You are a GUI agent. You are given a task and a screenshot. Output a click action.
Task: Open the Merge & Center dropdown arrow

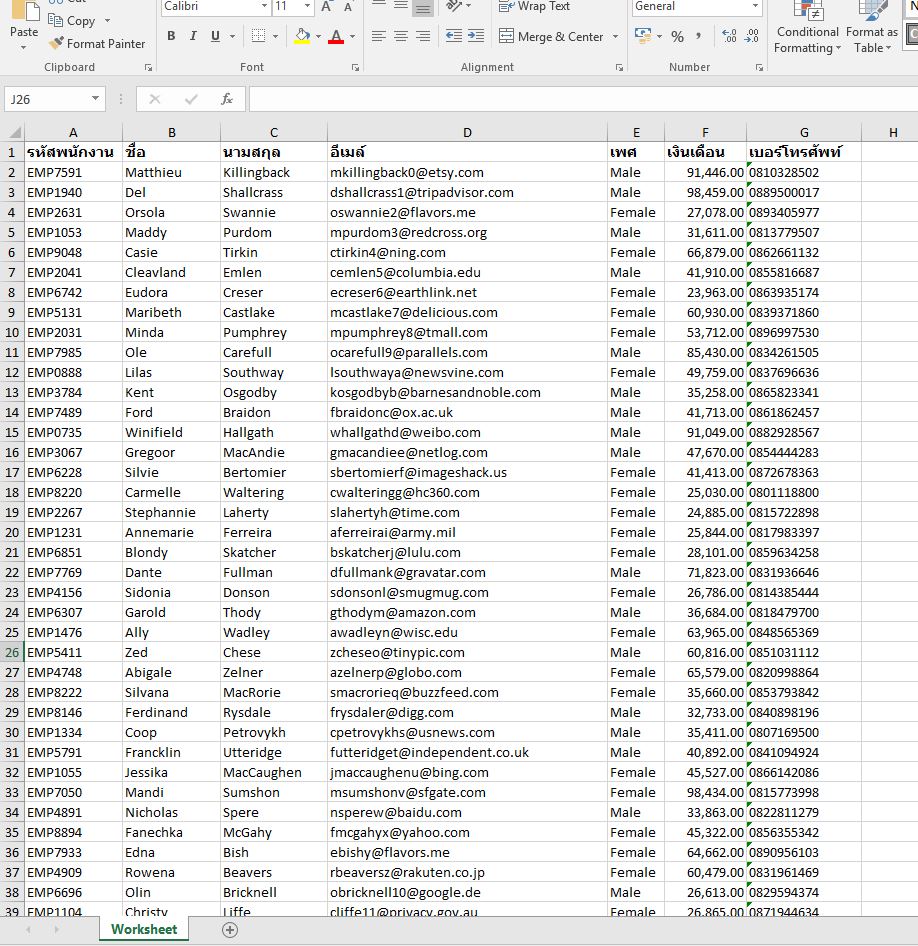tap(615, 37)
